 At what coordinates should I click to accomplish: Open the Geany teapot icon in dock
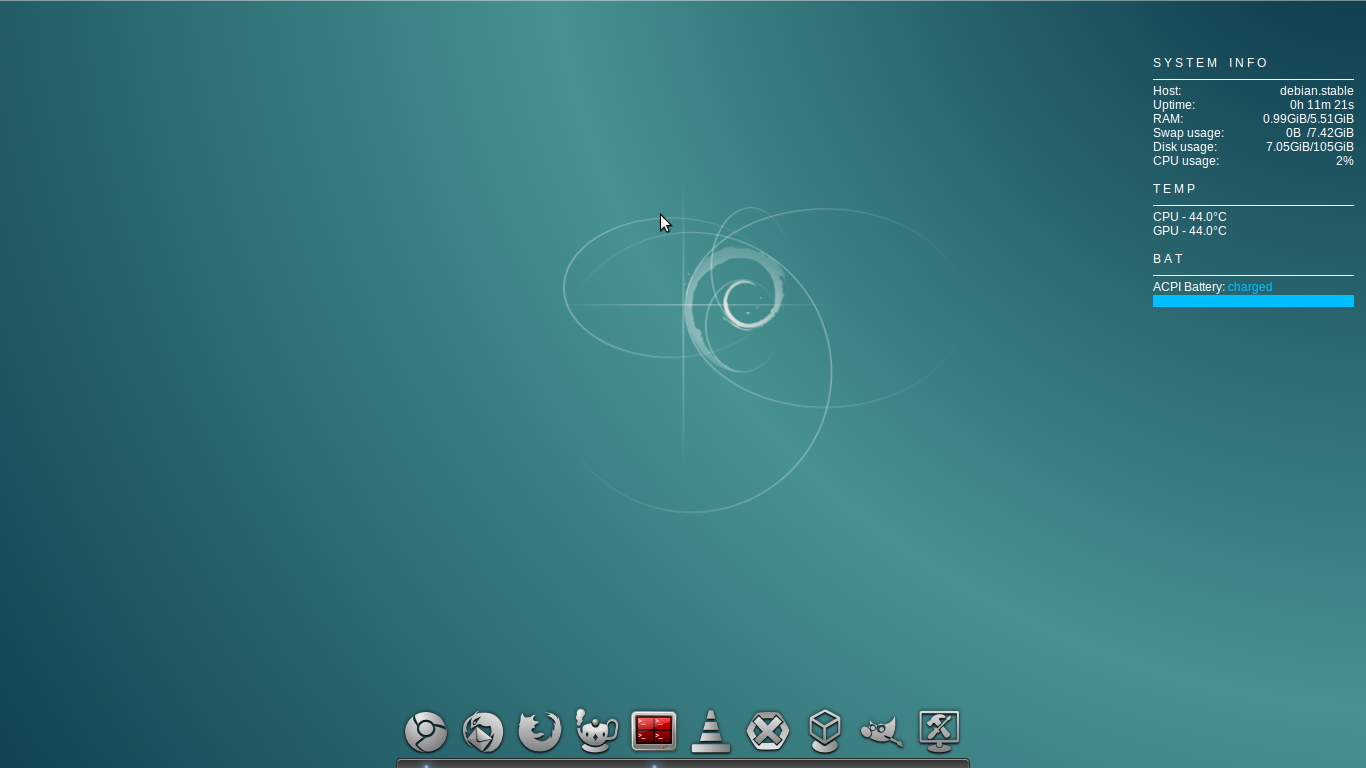[x=597, y=730]
